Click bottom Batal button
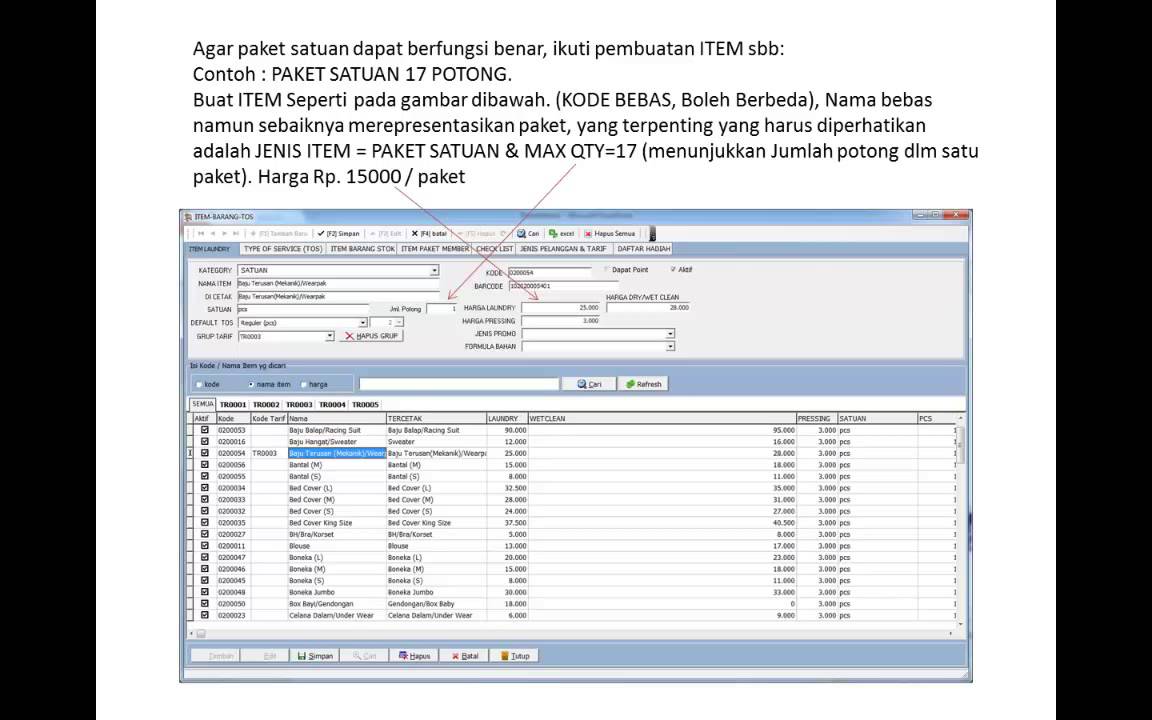 click(465, 656)
